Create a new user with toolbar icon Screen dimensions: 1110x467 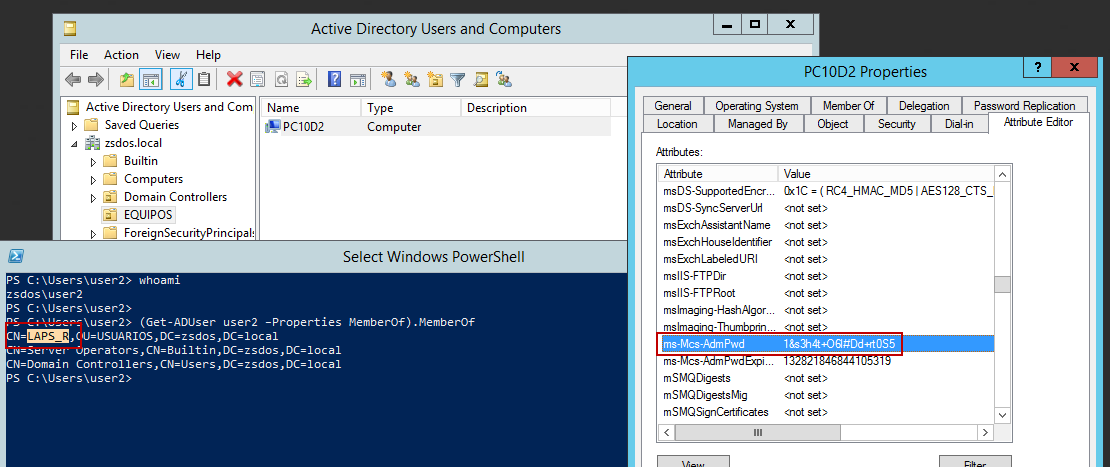pos(388,79)
